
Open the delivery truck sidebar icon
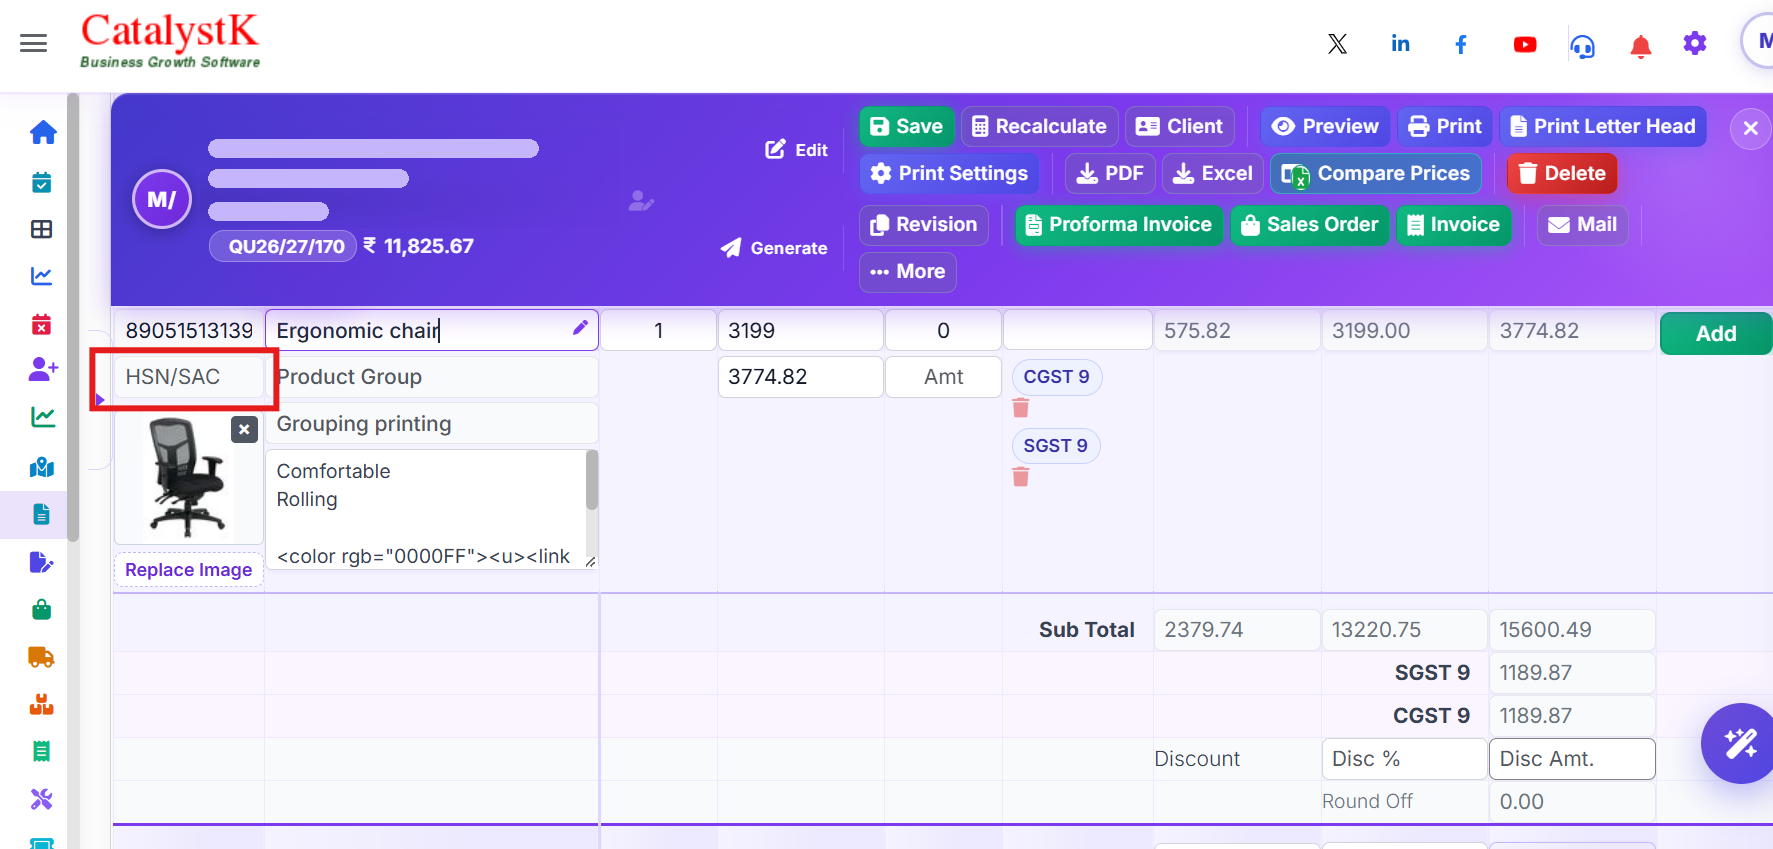pos(41,657)
